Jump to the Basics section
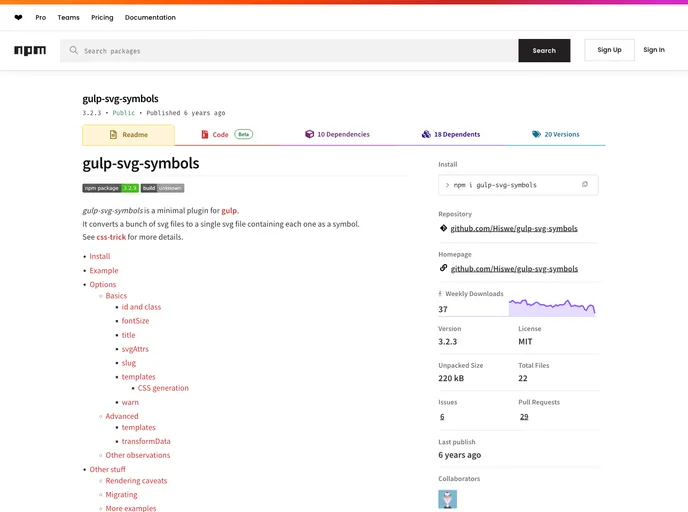This screenshot has height=512, width=688. click(x=116, y=296)
